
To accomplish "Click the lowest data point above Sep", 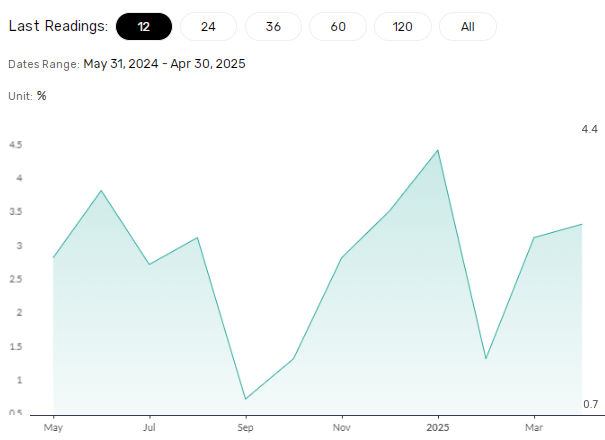I will point(245,399).
